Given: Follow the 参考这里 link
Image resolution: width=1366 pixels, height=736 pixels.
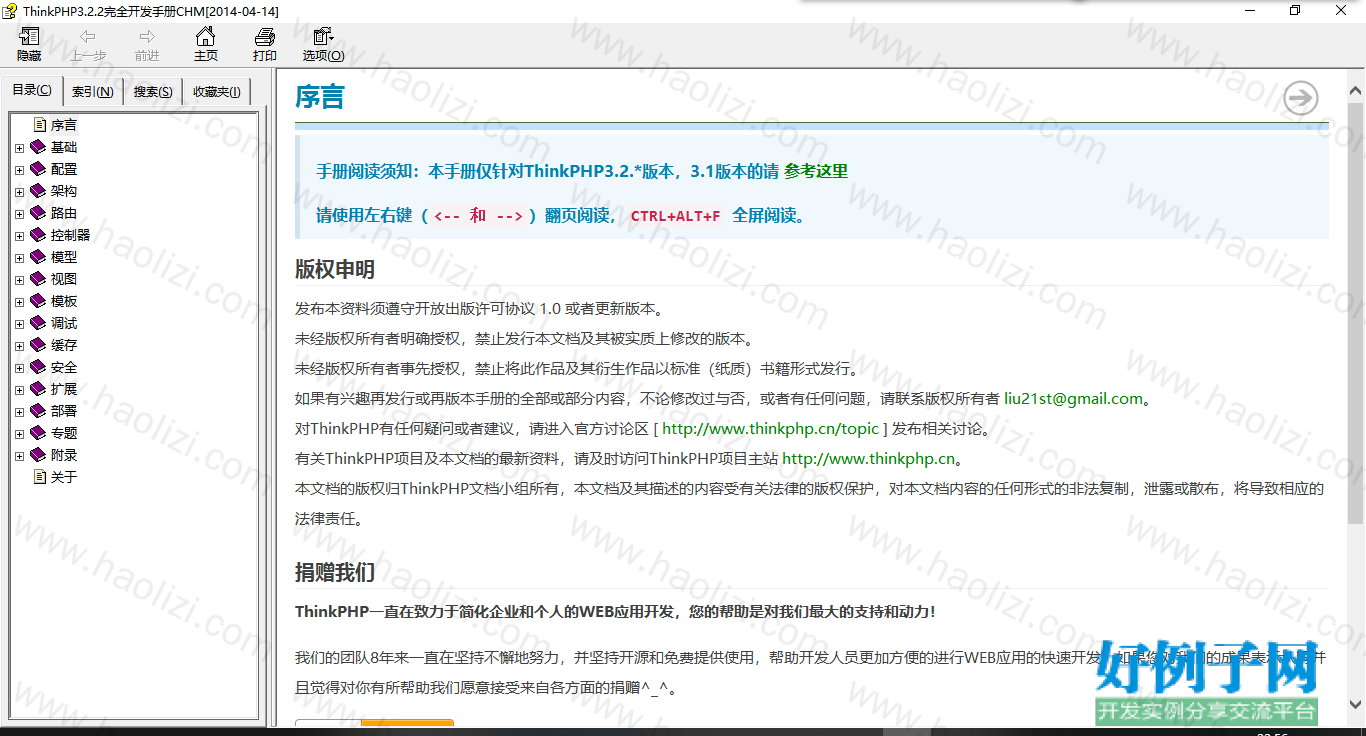Looking at the screenshot, I should click(x=816, y=171).
